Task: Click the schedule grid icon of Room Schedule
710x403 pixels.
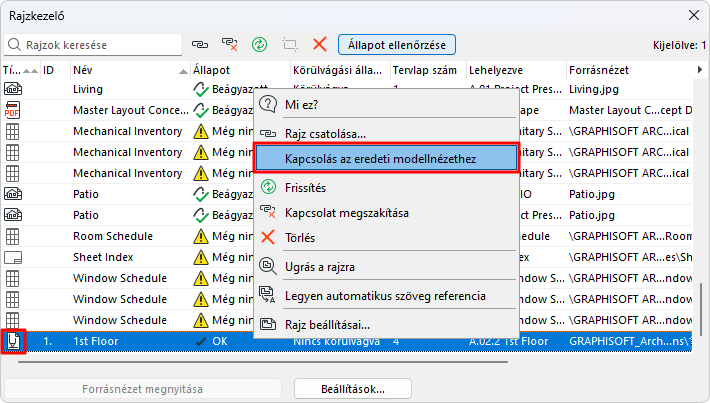Action: (x=12, y=236)
